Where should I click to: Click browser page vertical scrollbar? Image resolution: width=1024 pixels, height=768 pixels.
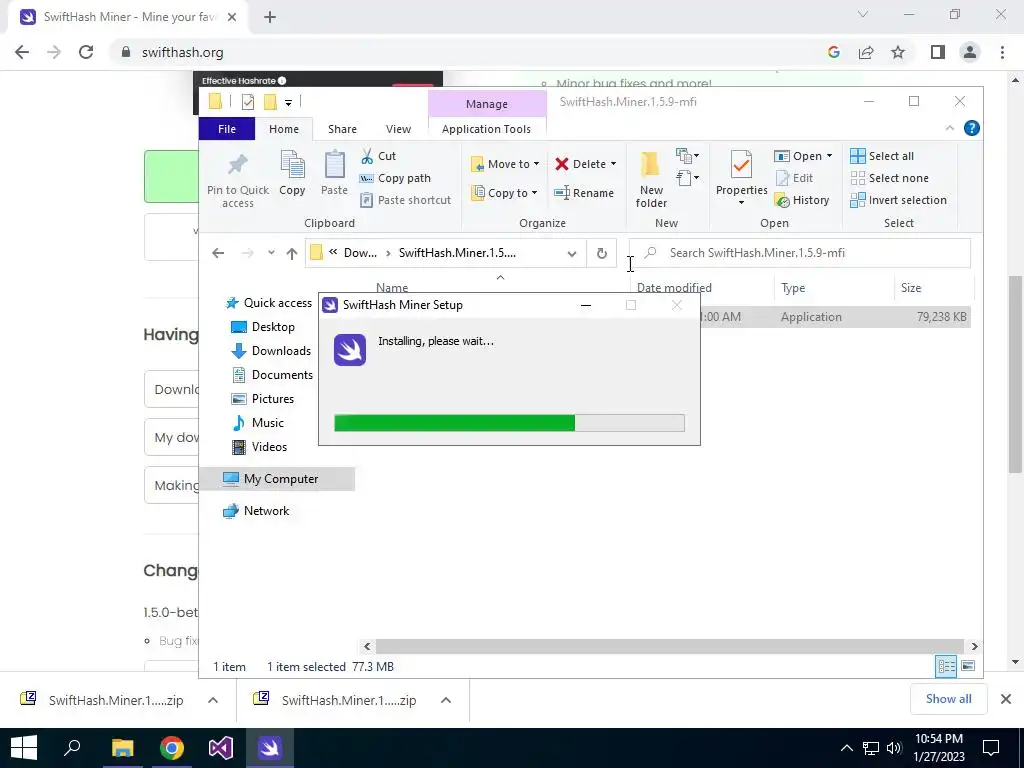point(1014,374)
